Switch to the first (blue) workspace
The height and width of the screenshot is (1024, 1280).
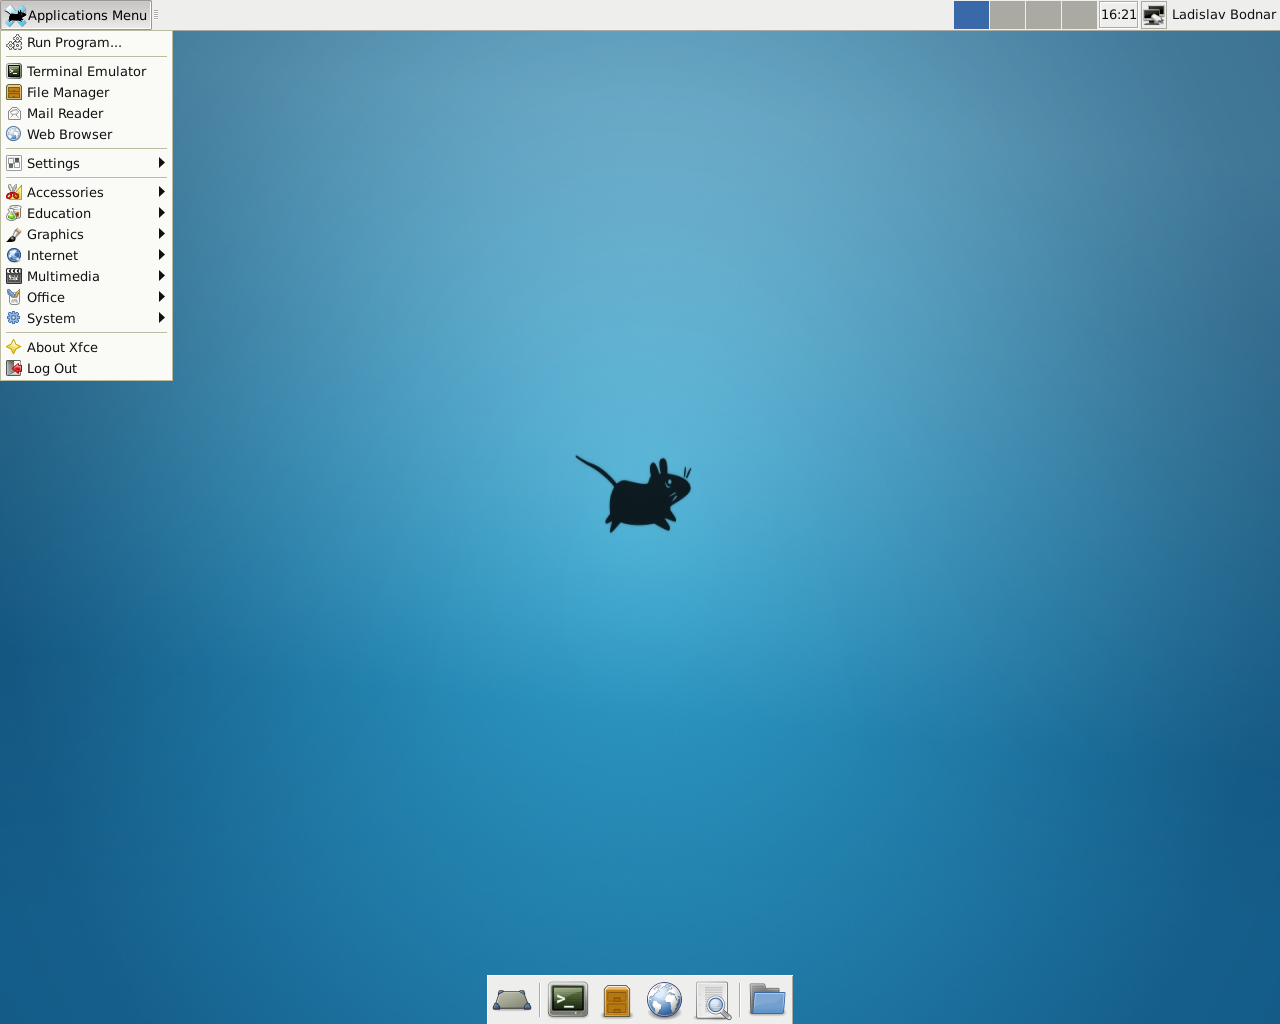tap(971, 15)
